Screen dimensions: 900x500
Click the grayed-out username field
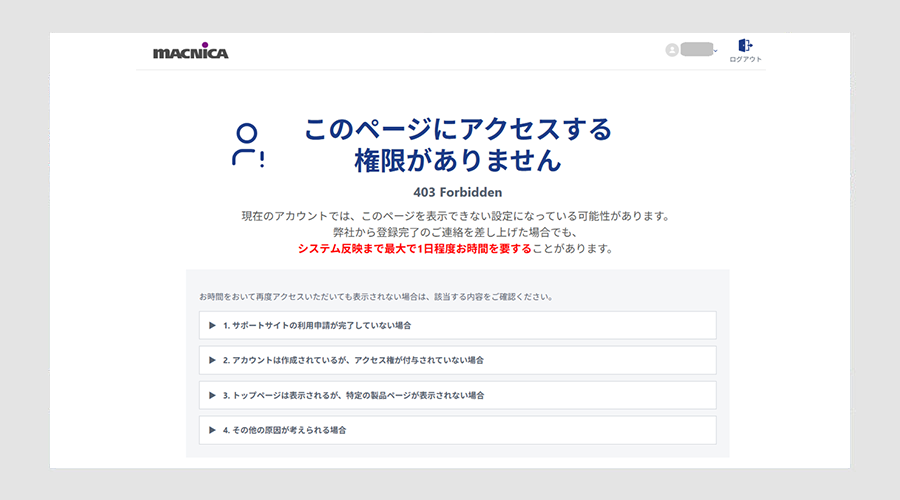[697, 49]
